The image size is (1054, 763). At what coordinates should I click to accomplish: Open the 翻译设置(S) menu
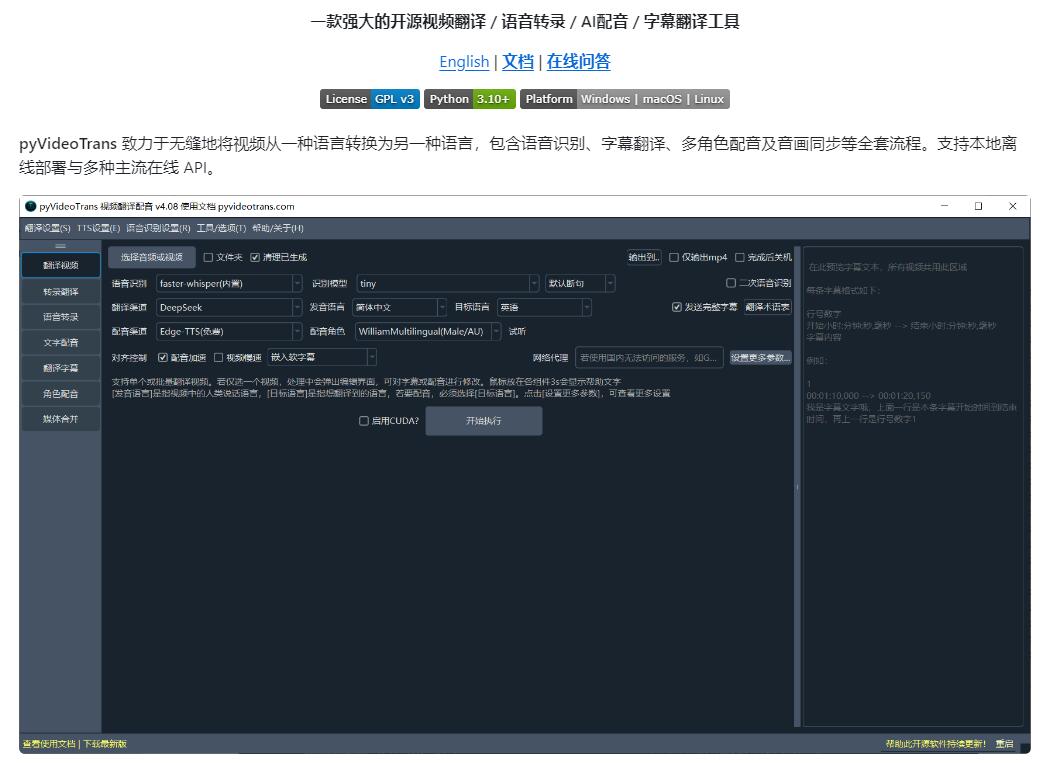(x=47, y=229)
